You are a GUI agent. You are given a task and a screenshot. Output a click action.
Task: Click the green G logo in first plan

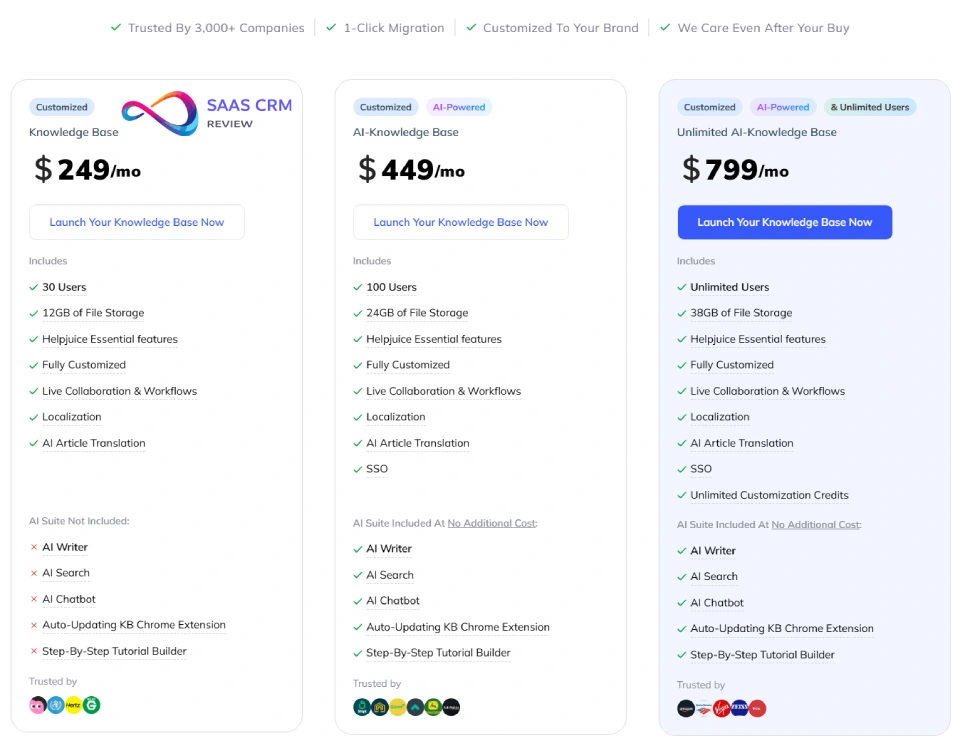[92, 705]
